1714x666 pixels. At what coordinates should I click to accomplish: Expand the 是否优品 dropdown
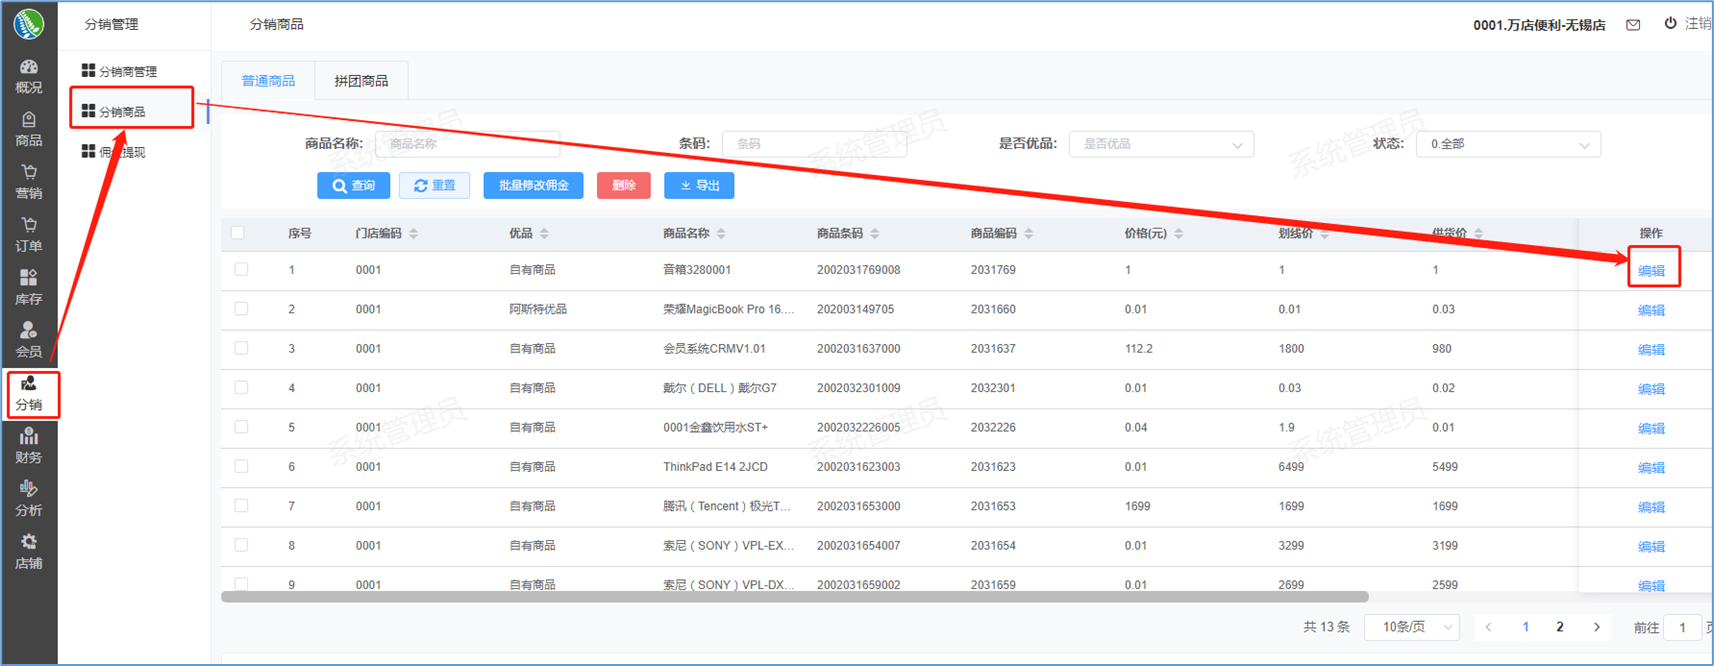[1161, 144]
